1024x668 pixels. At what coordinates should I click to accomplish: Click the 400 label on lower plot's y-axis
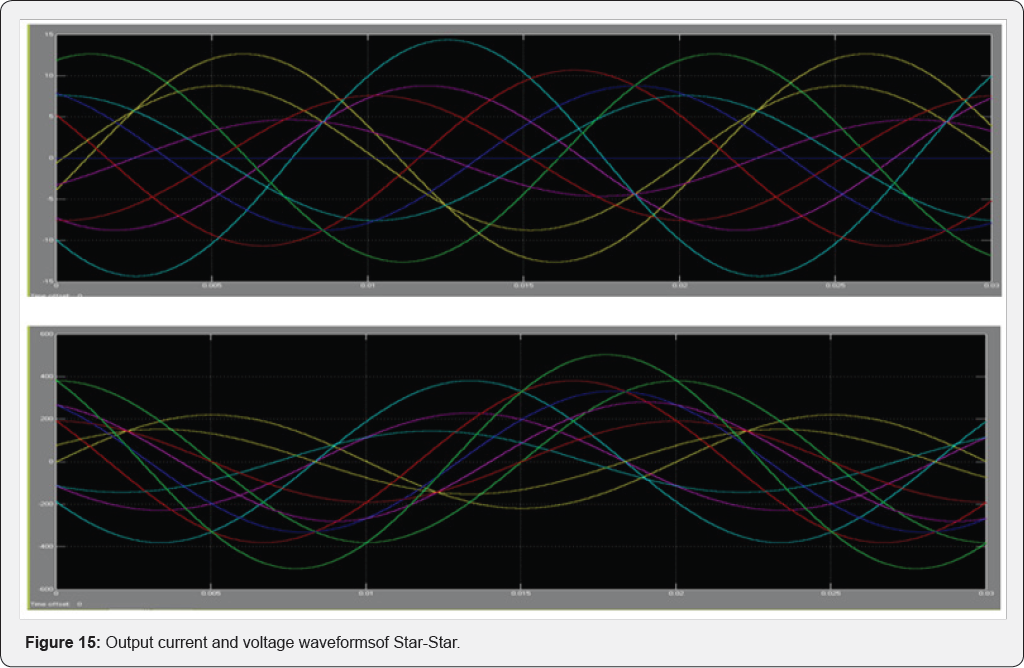(x=46, y=376)
